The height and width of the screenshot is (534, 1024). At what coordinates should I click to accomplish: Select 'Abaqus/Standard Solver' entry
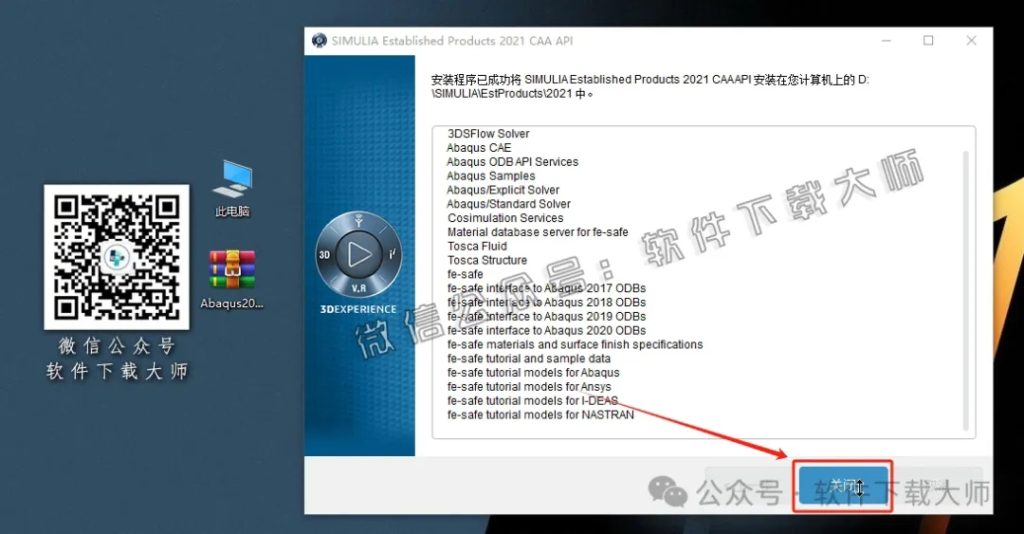(509, 204)
